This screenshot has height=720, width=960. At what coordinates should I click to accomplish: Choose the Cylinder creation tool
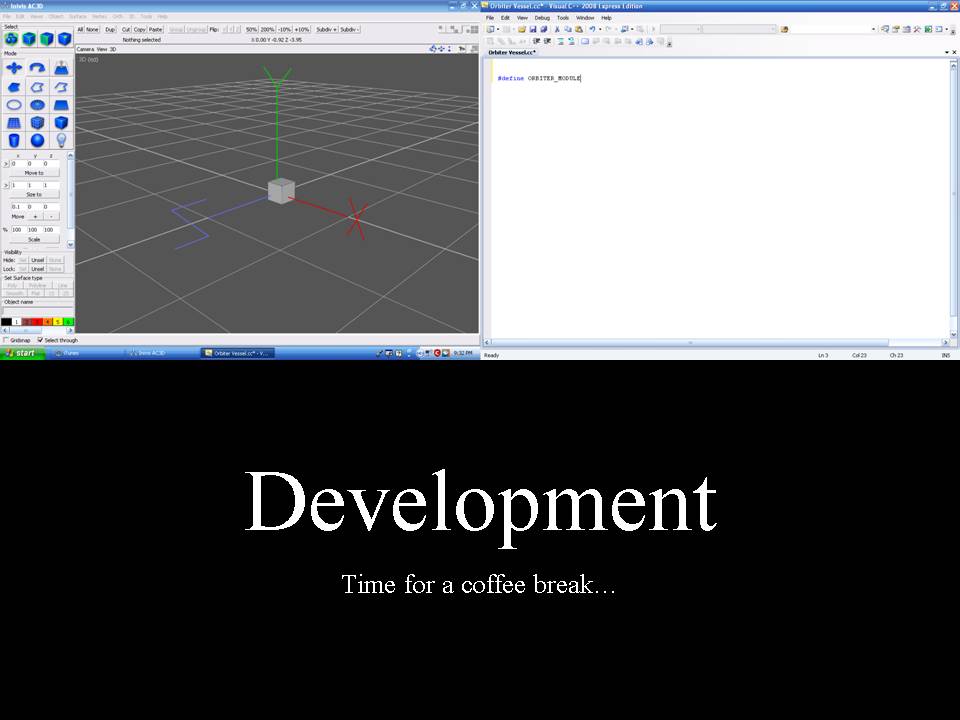click(14, 140)
